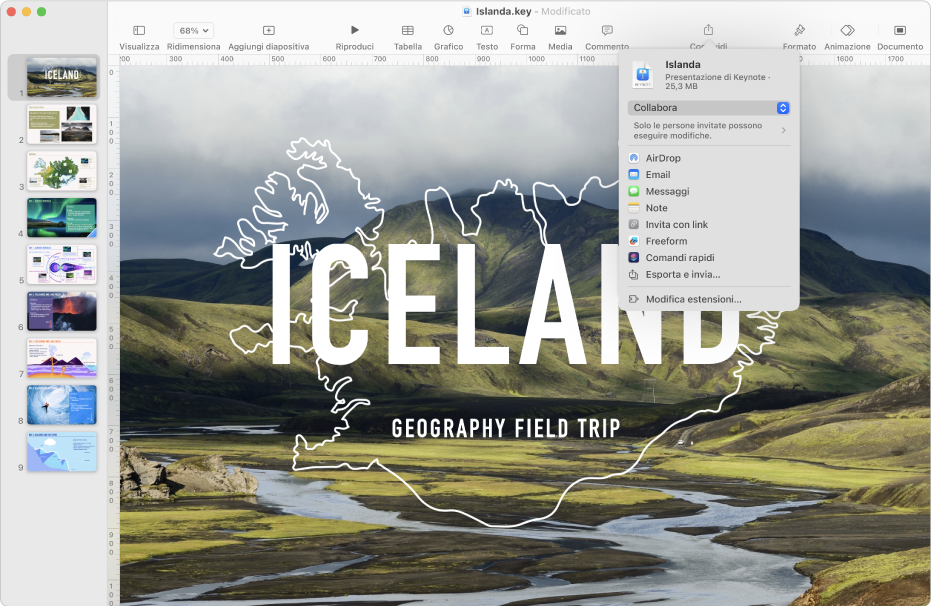Click the Media toolbar icon

(x=560, y=31)
